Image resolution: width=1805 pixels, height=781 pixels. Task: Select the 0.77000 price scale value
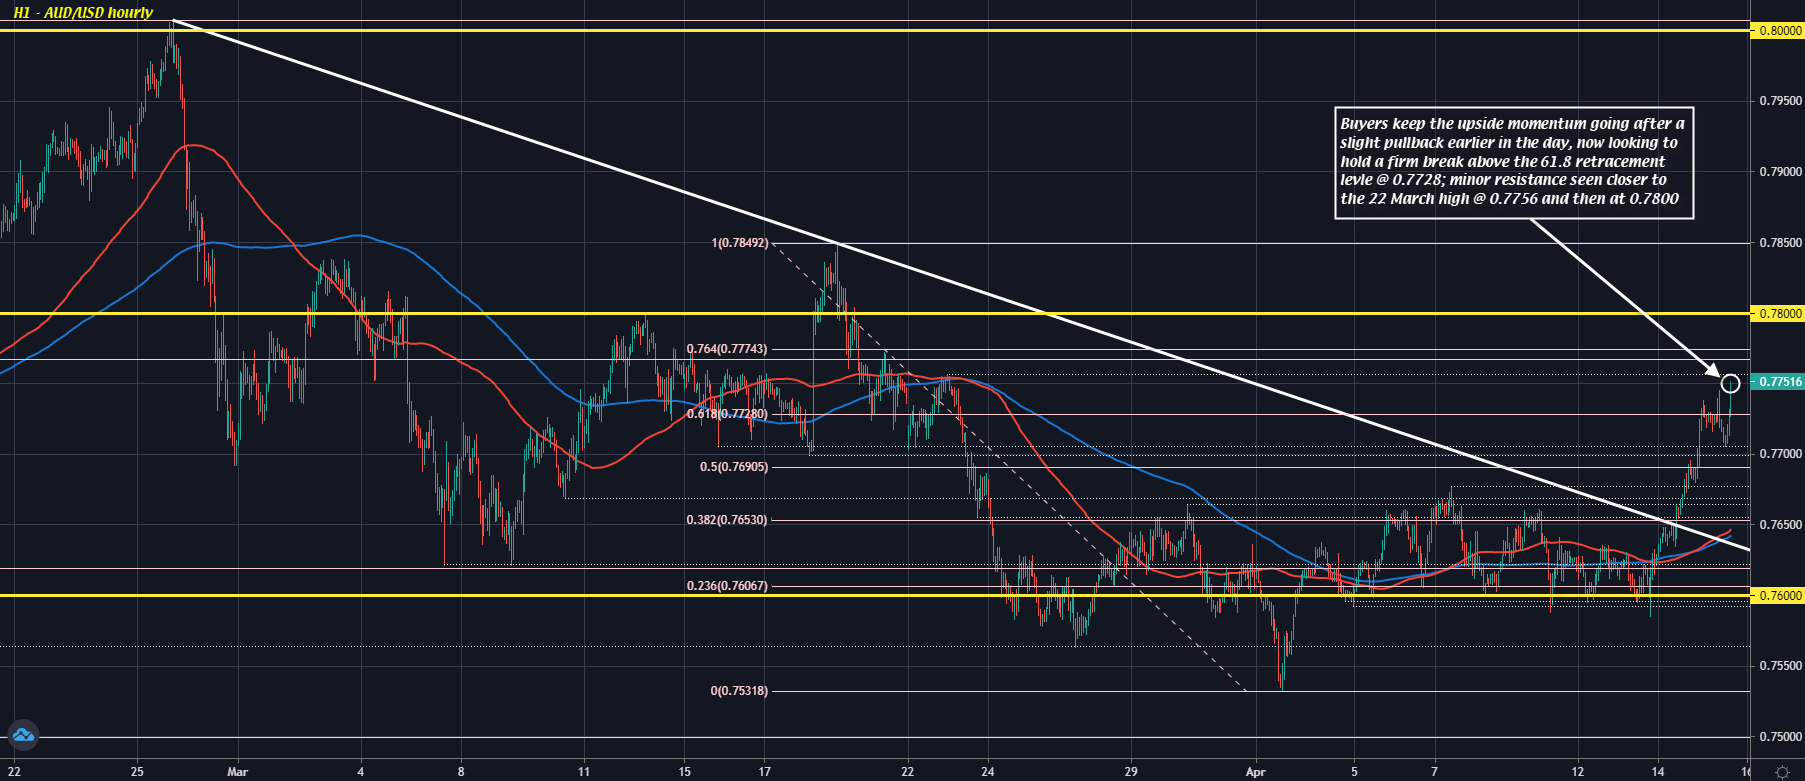point(1780,454)
